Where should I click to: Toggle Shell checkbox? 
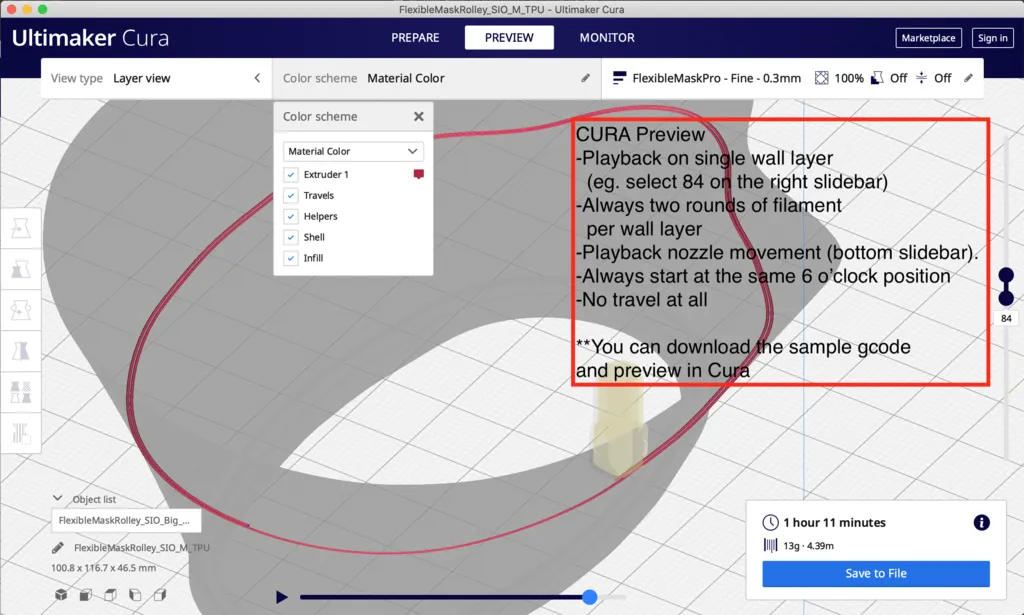pos(291,237)
